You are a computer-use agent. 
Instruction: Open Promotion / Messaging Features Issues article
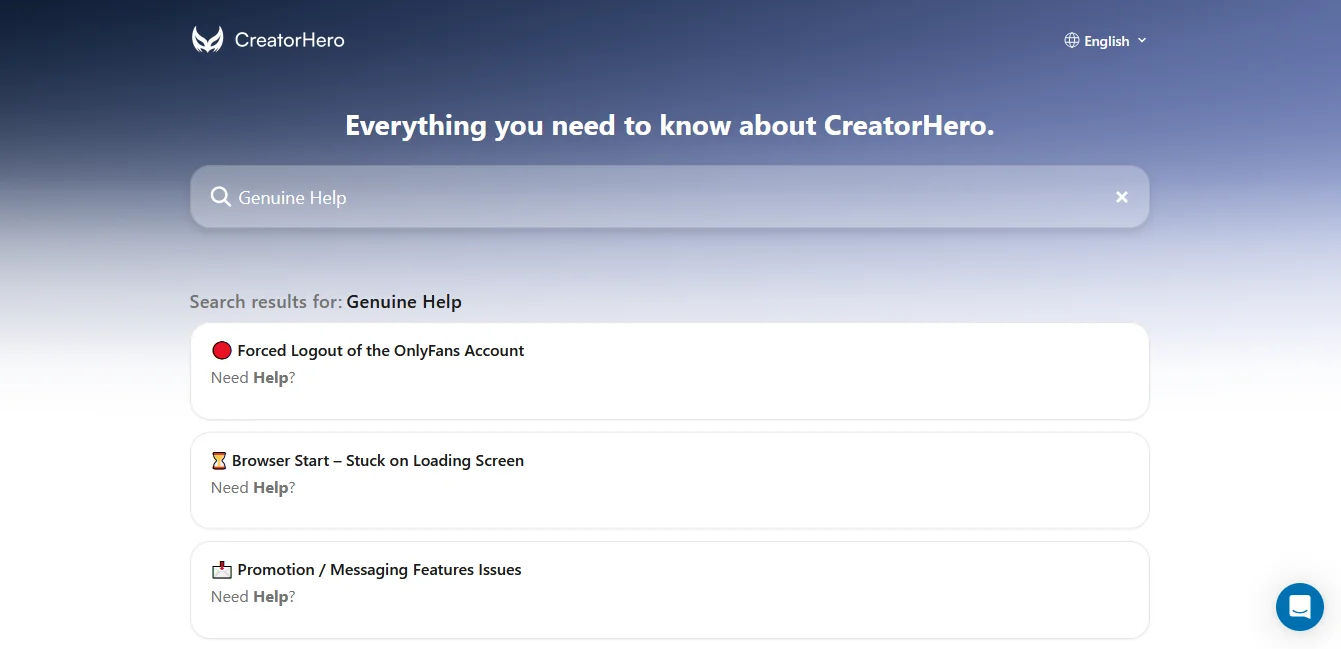point(670,590)
